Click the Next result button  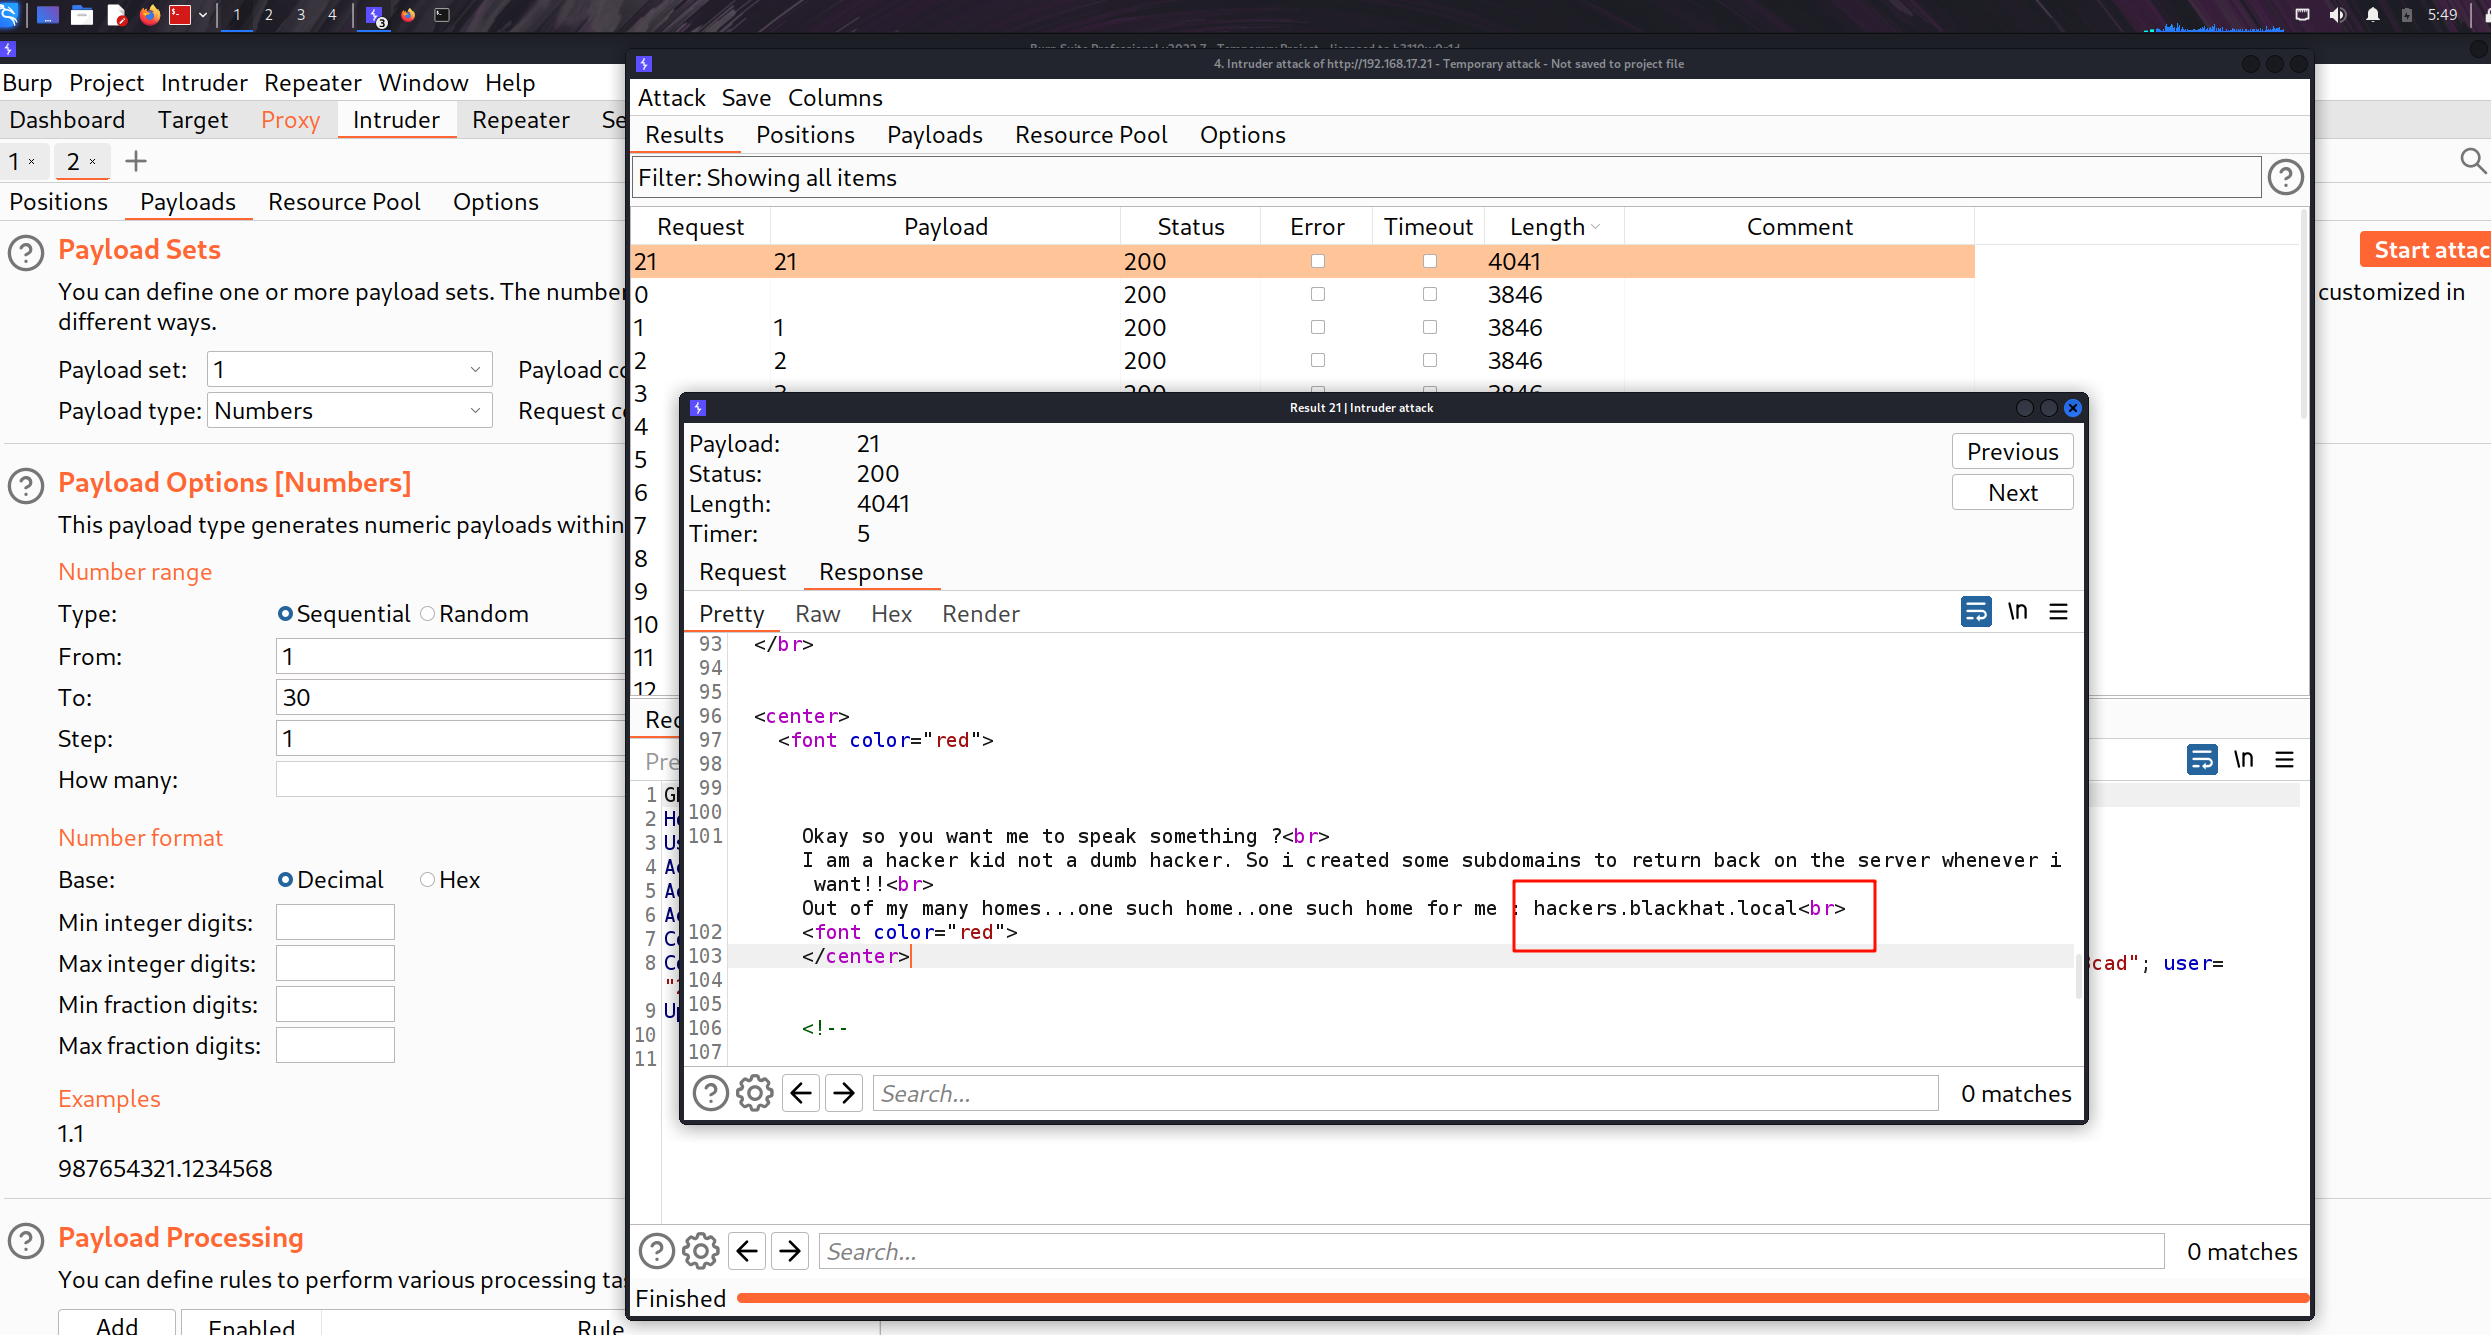coord(2012,493)
